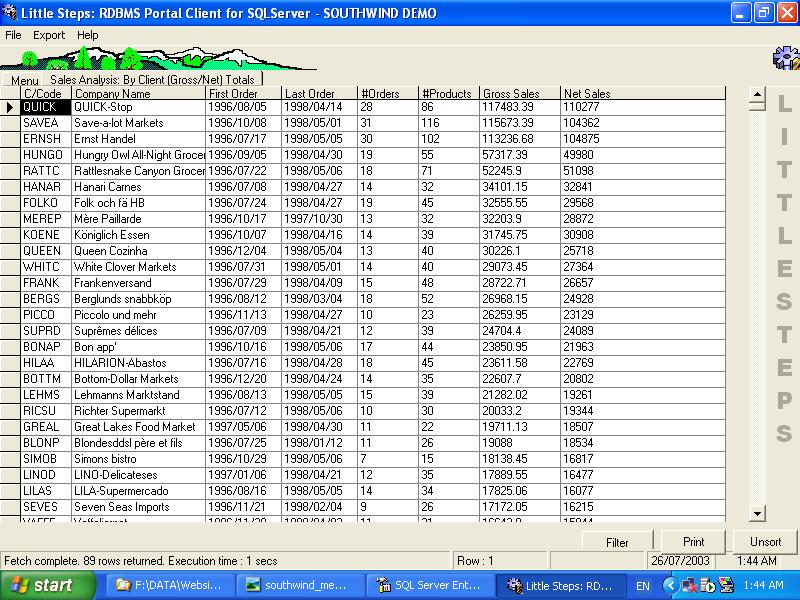
Task: Click the grid scrollbar up arrow
Action: pyautogui.click(x=757, y=94)
